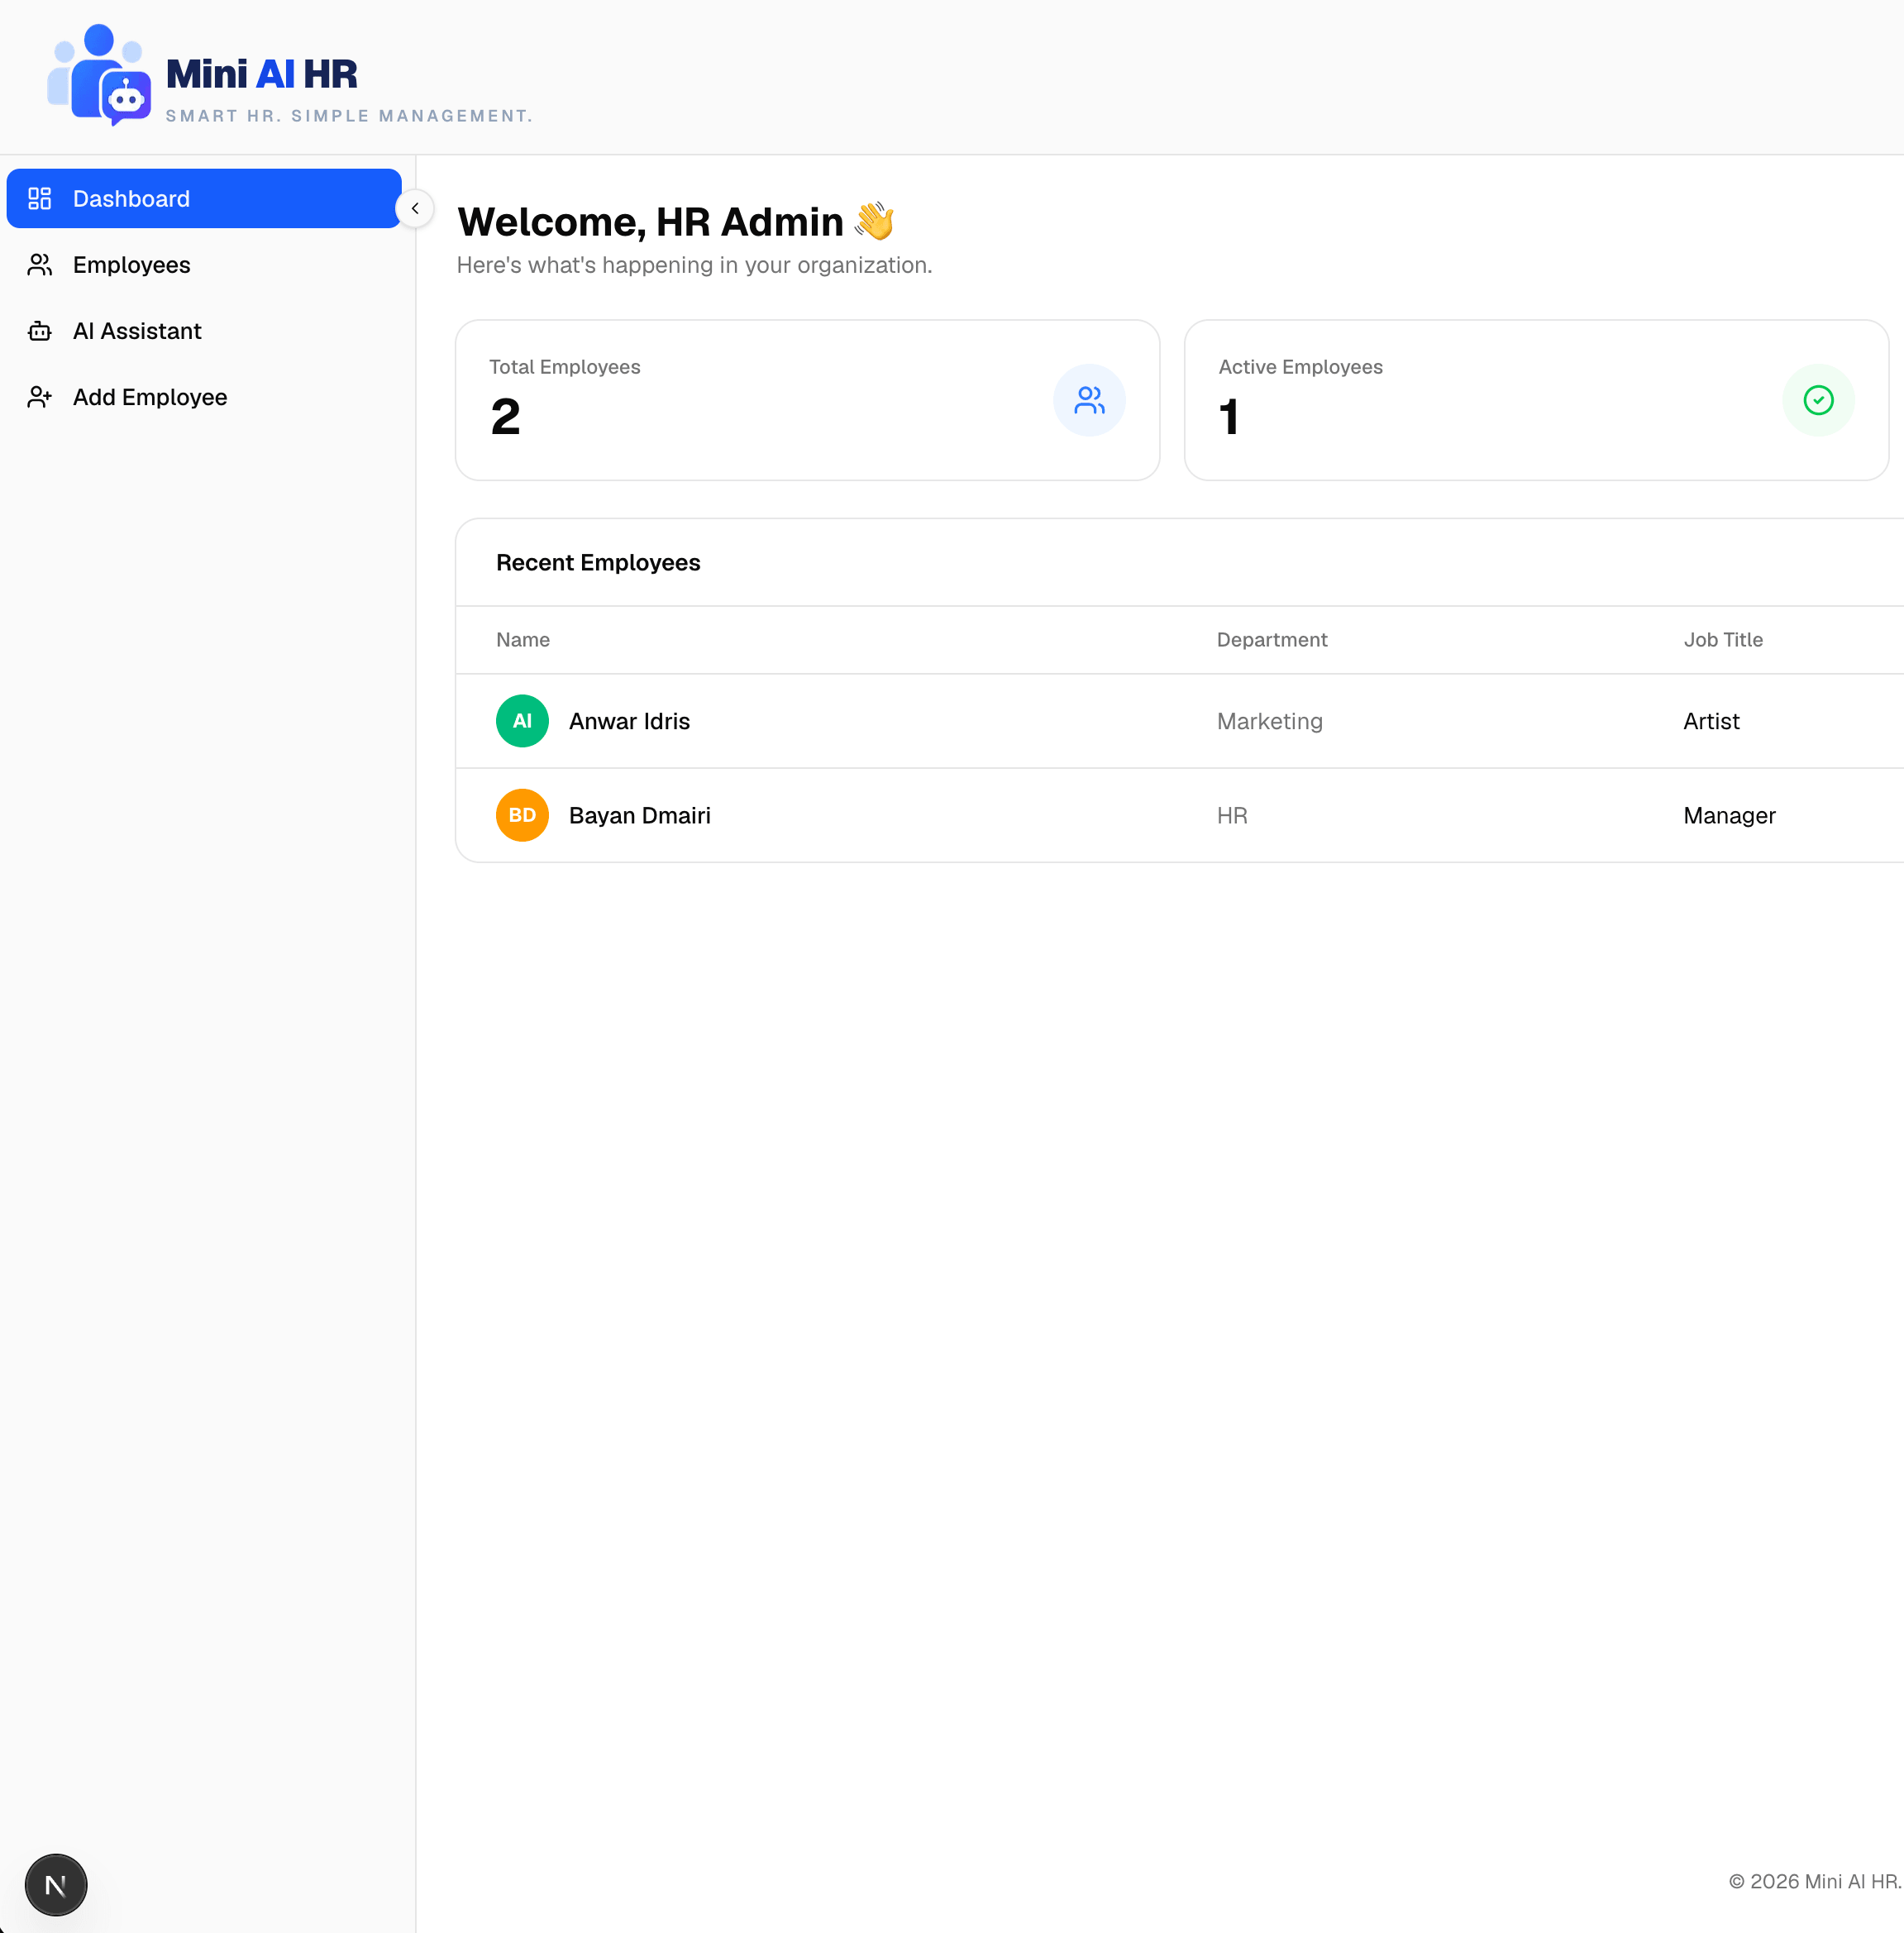The height and width of the screenshot is (1933, 1904).
Task: Click the Employees people icon in sidebar
Action: (x=40, y=264)
